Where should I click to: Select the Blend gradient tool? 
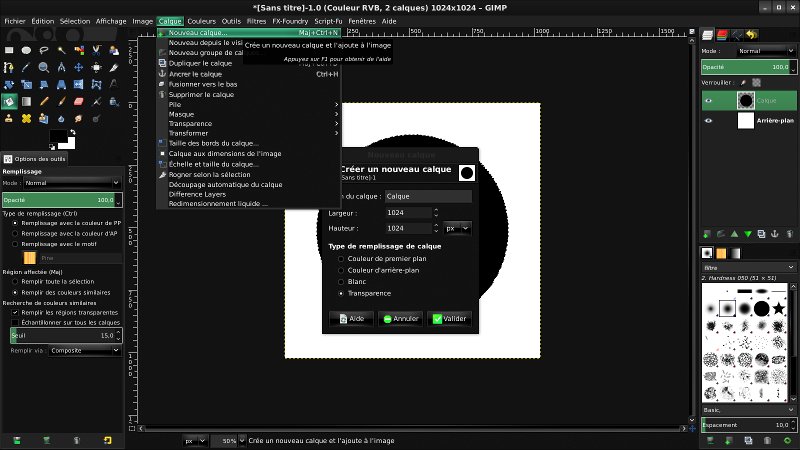click(x=26, y=102)
